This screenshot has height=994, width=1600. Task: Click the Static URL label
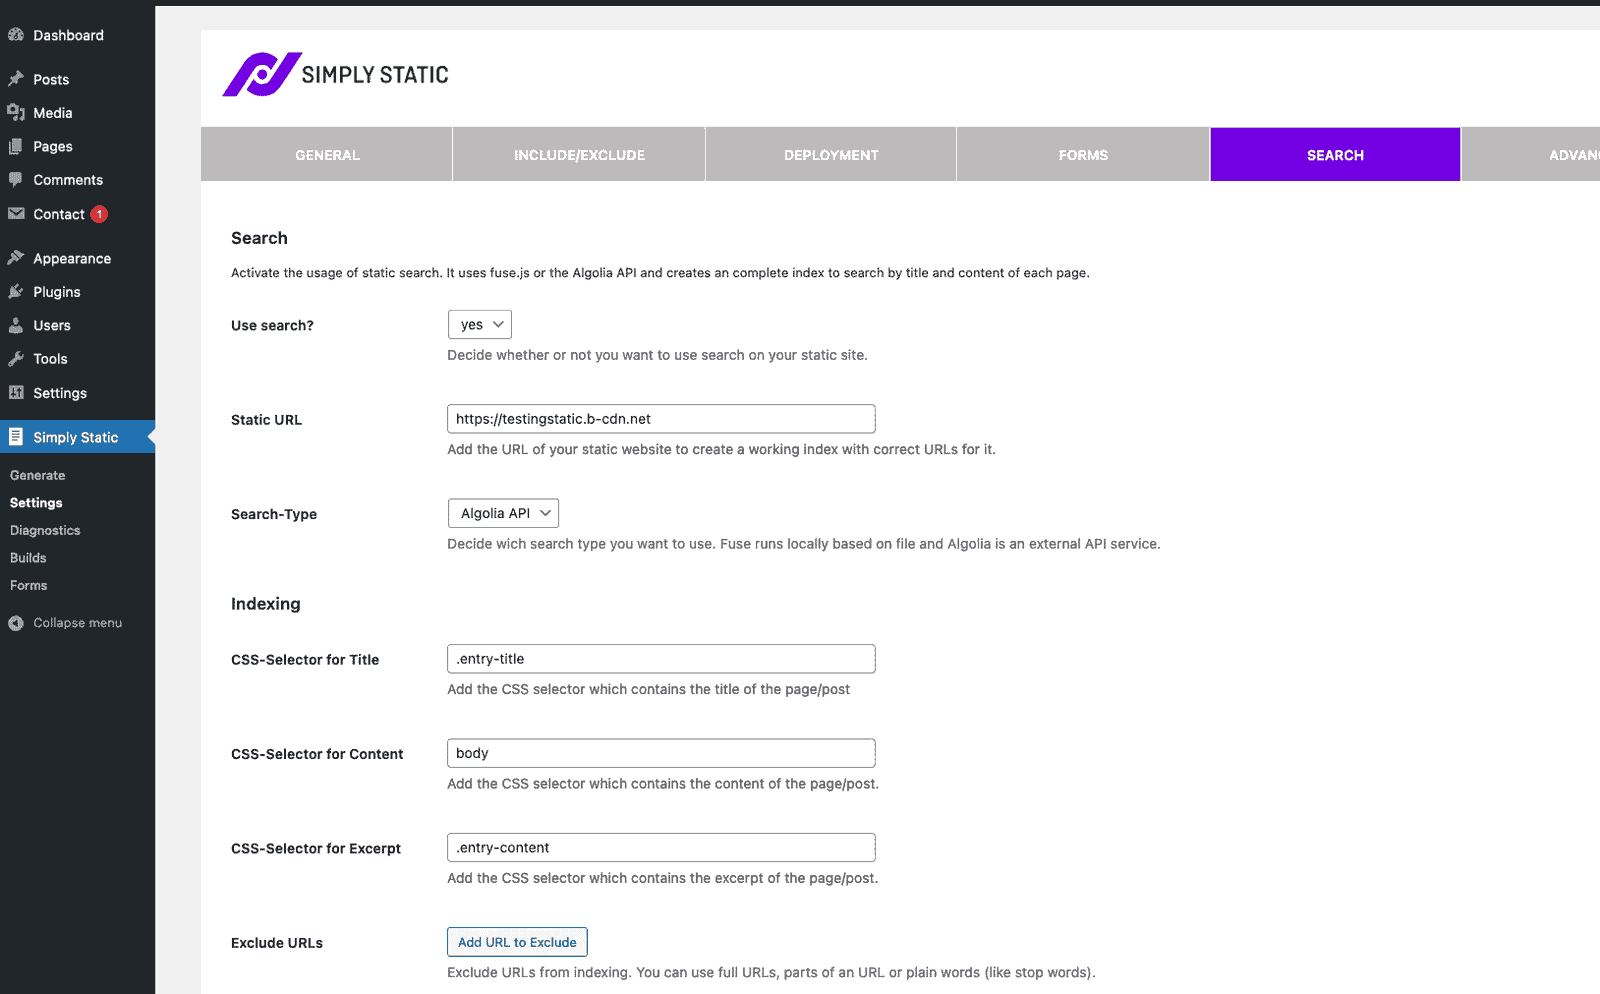266,420
